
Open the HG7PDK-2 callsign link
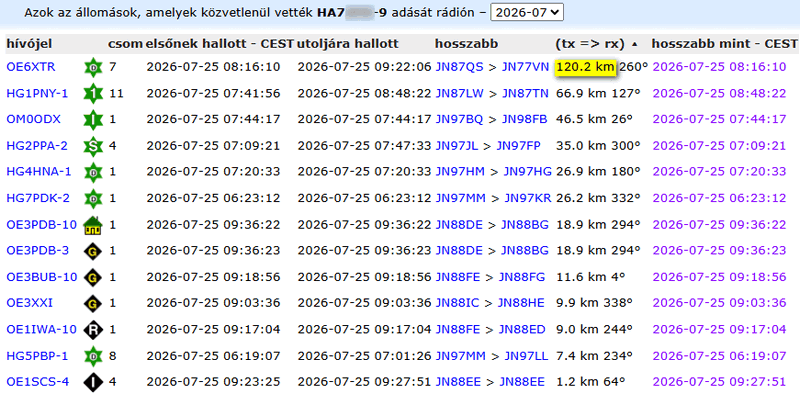[38, 198]
